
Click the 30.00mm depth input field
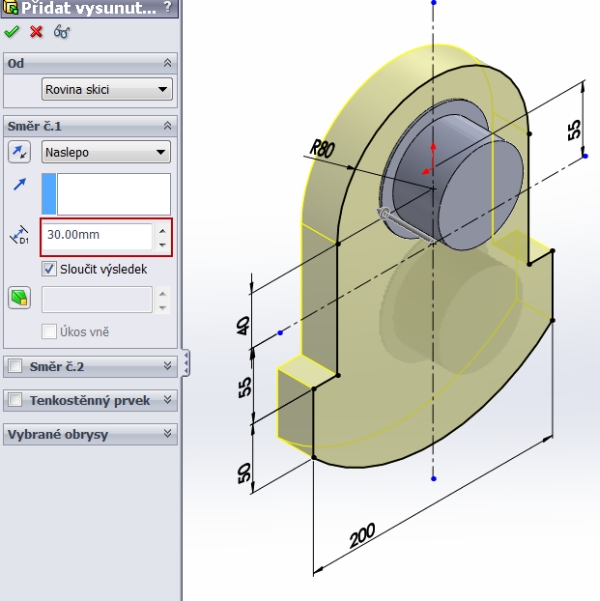point(97,235)
